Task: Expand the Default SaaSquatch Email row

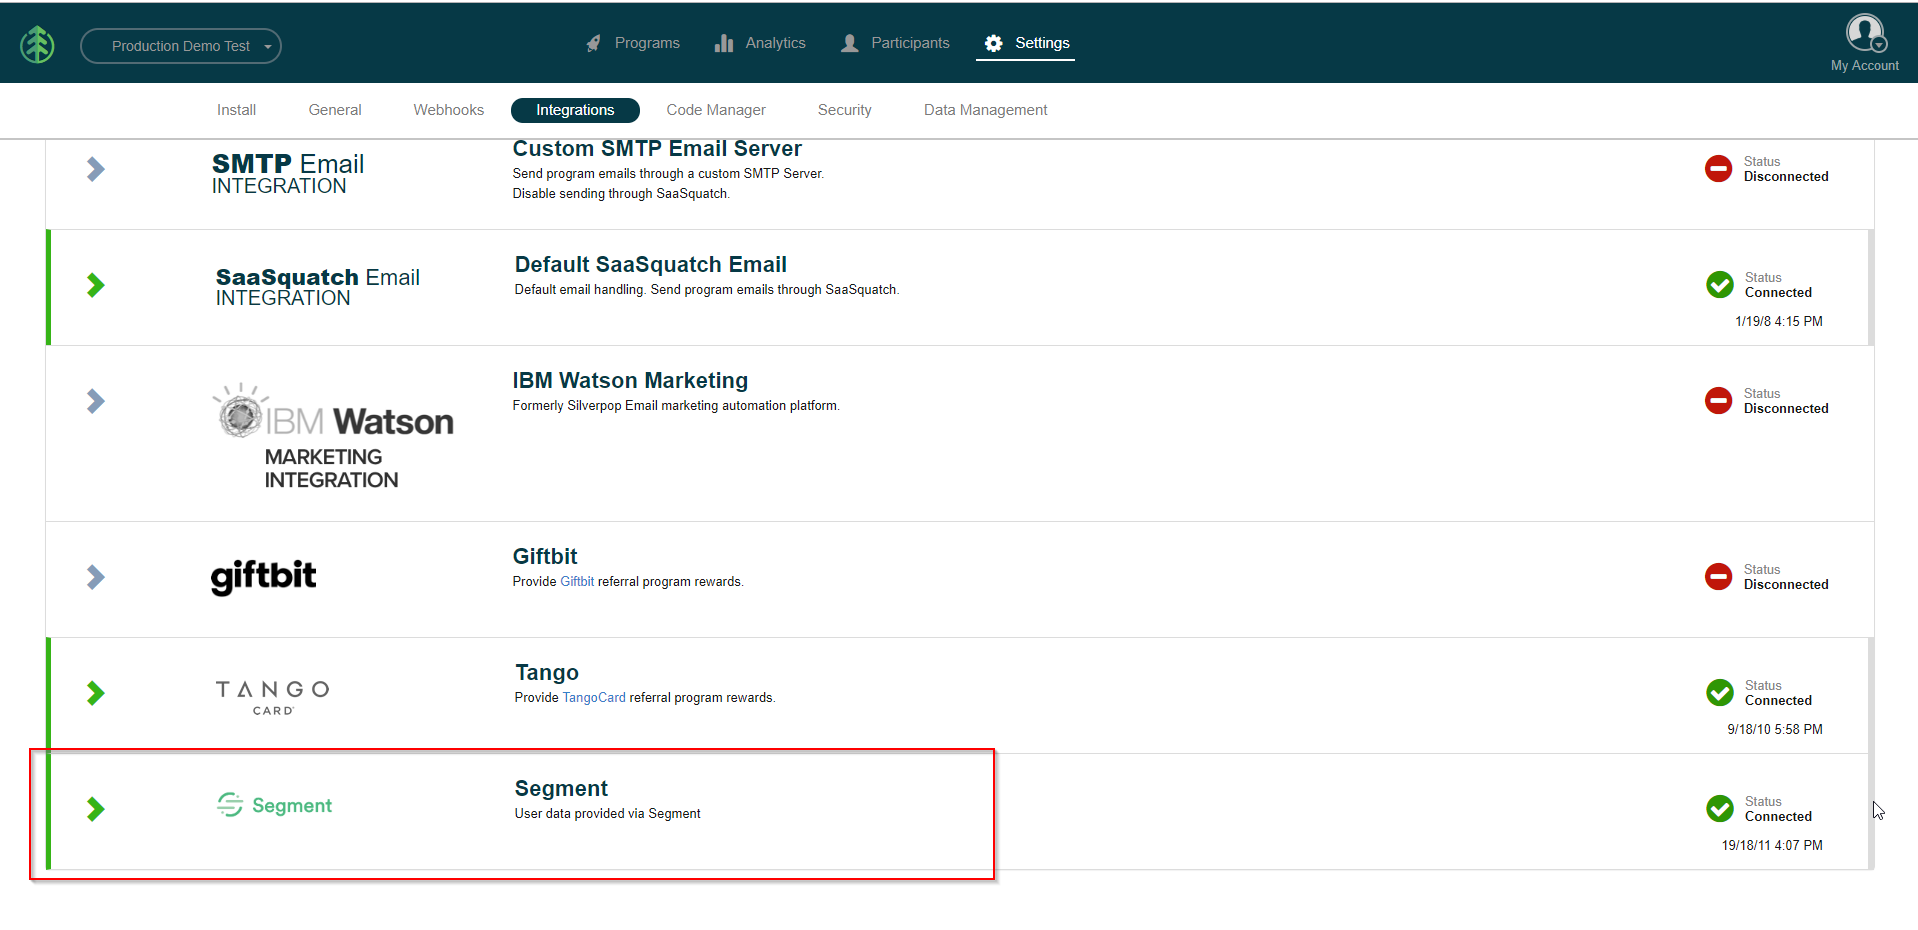Action: (96, 285)
